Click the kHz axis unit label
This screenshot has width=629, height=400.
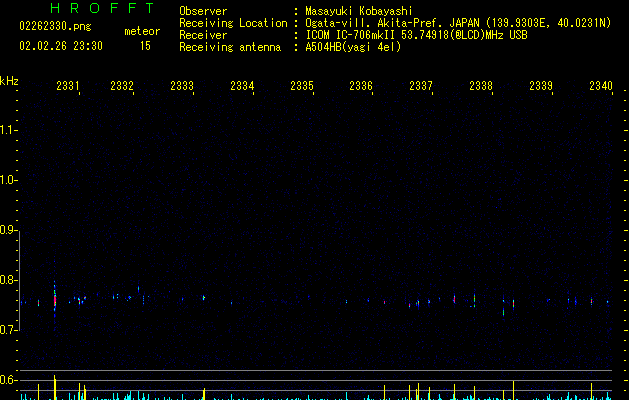coord(9,81)
